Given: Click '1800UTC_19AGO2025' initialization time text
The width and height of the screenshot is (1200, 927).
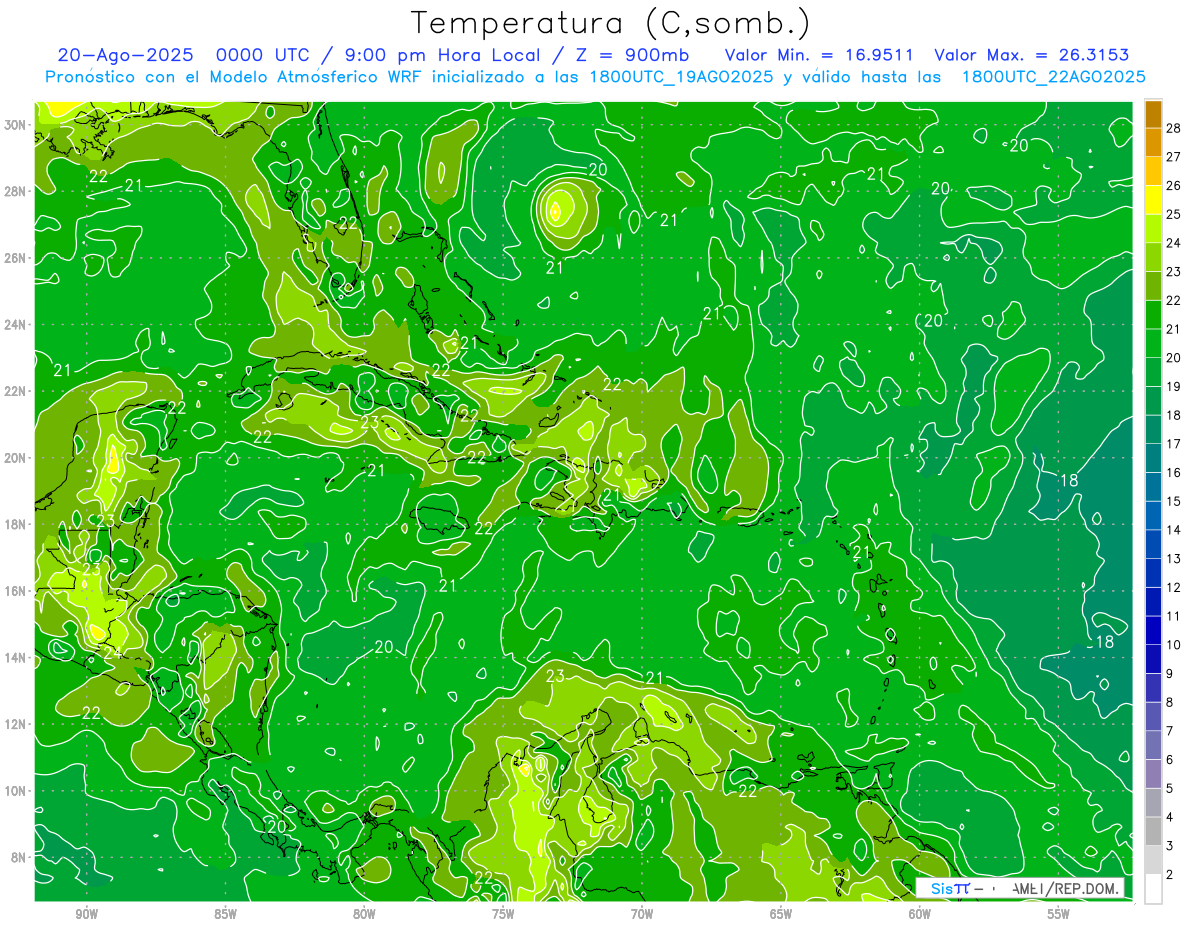Looking at the screenshot, I should tap(679, 77).
